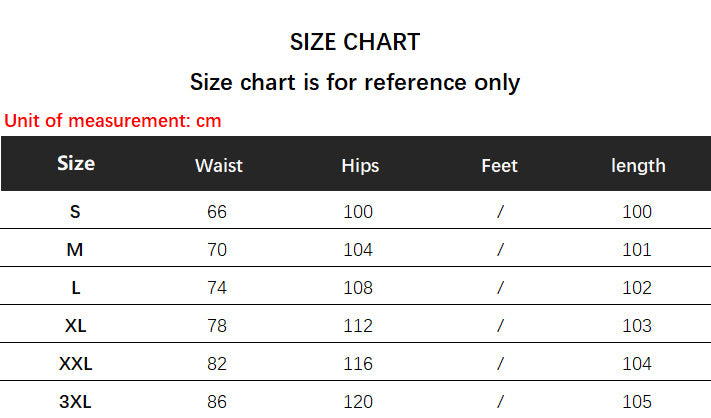Click length value 105 in 3XL row
The height and width of the screenshot is (418, 711).
[637, 402]
